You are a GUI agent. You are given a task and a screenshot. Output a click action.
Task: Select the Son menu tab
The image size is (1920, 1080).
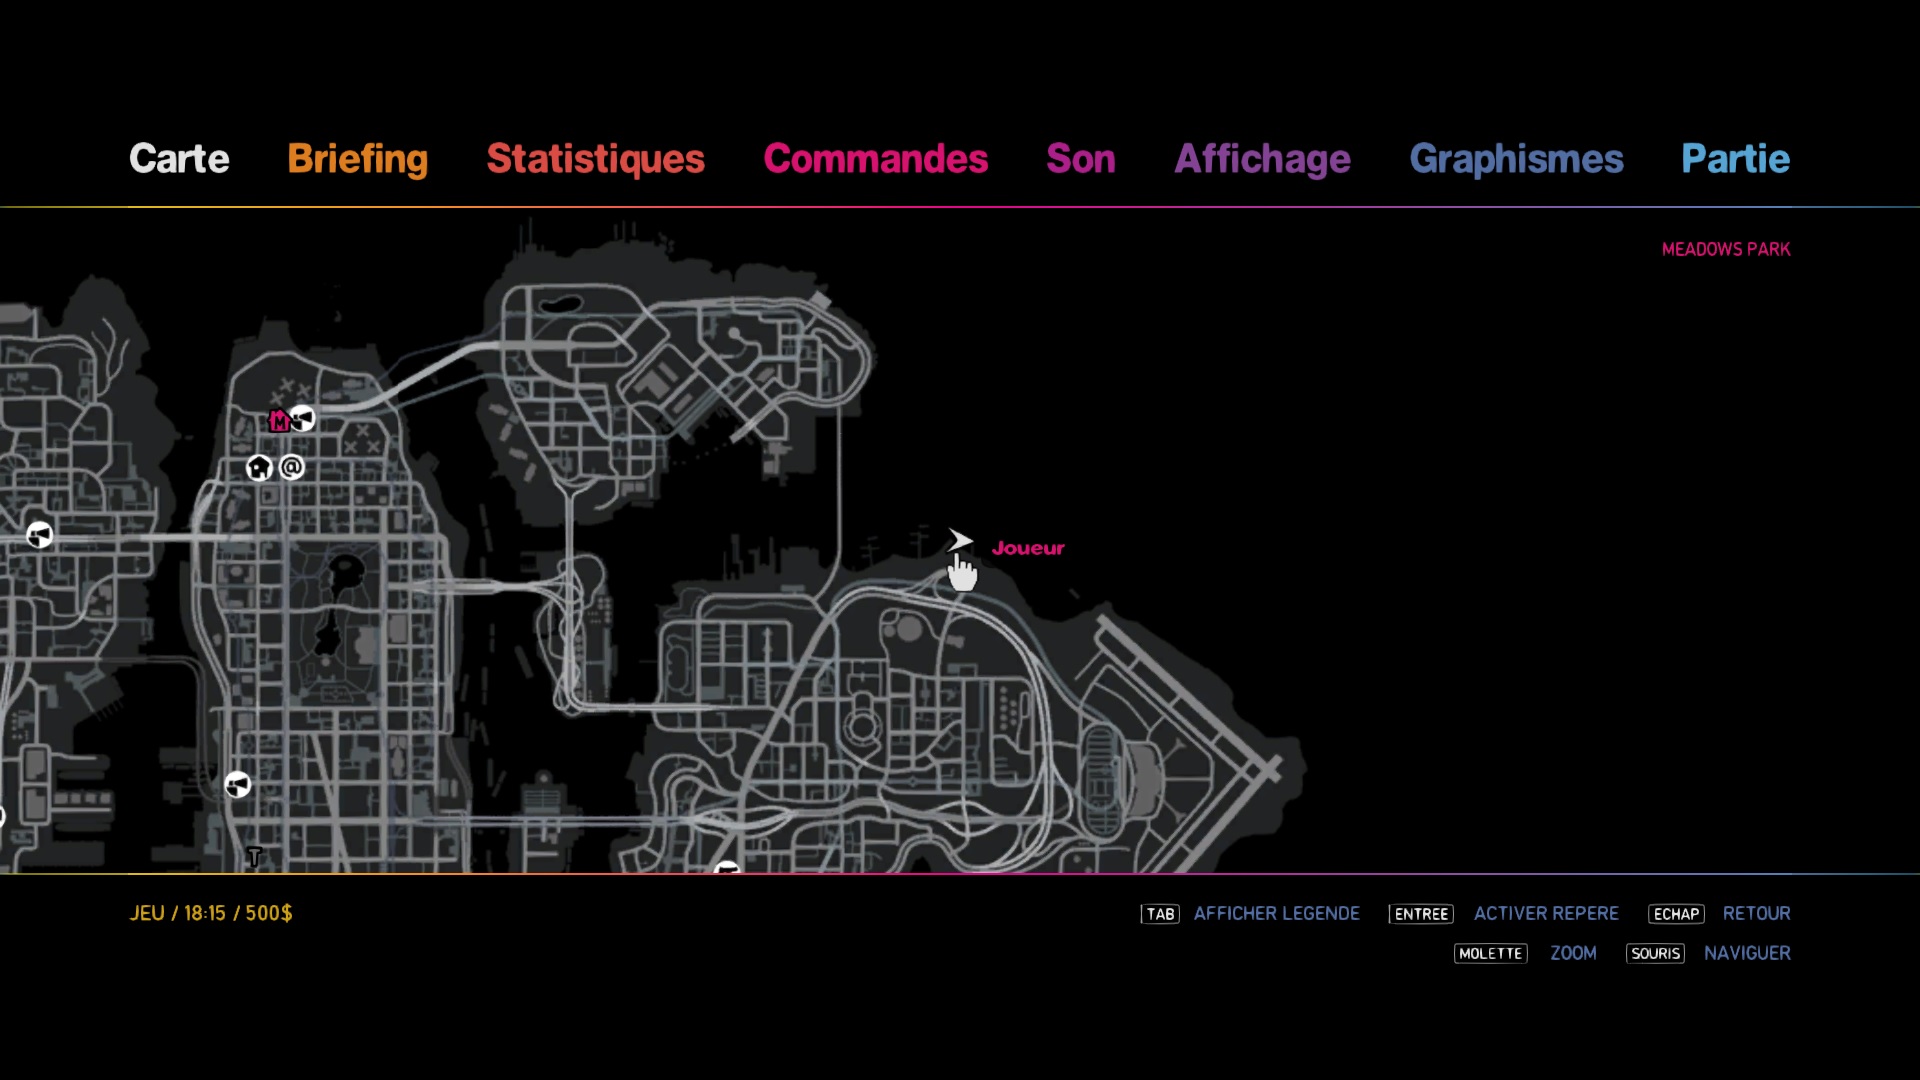[1080, 159]
